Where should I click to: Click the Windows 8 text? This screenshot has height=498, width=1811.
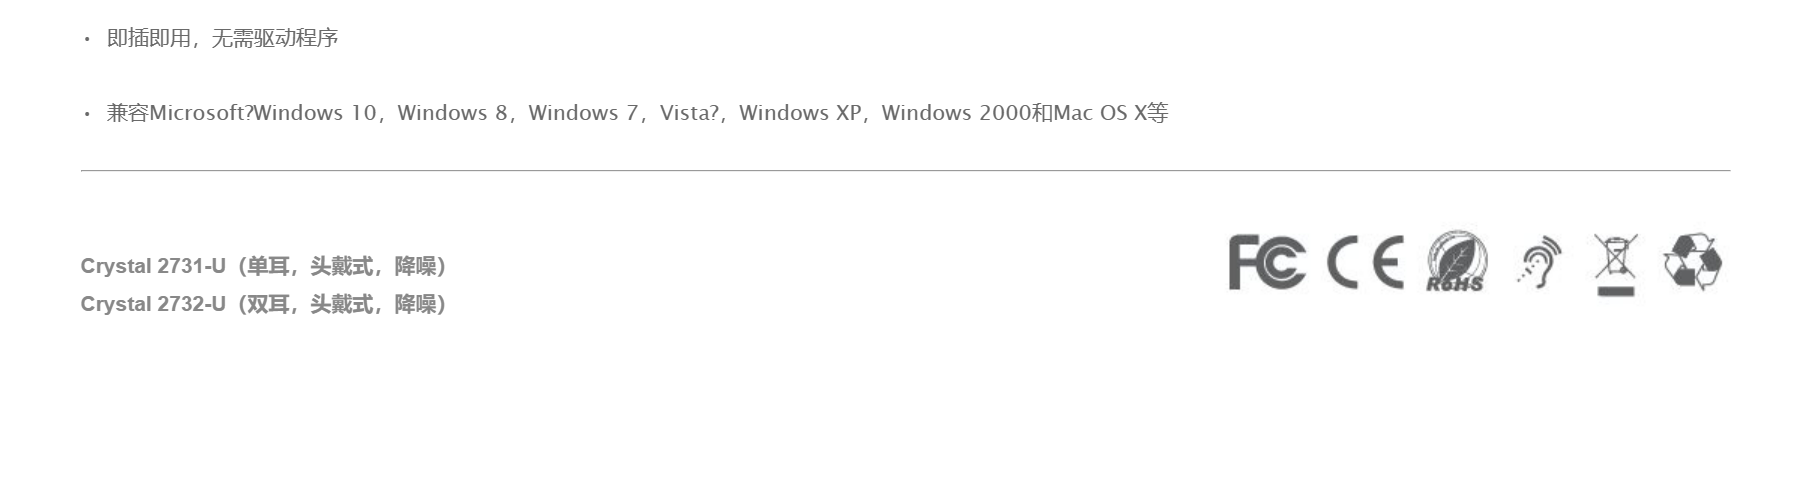point(452,113)
